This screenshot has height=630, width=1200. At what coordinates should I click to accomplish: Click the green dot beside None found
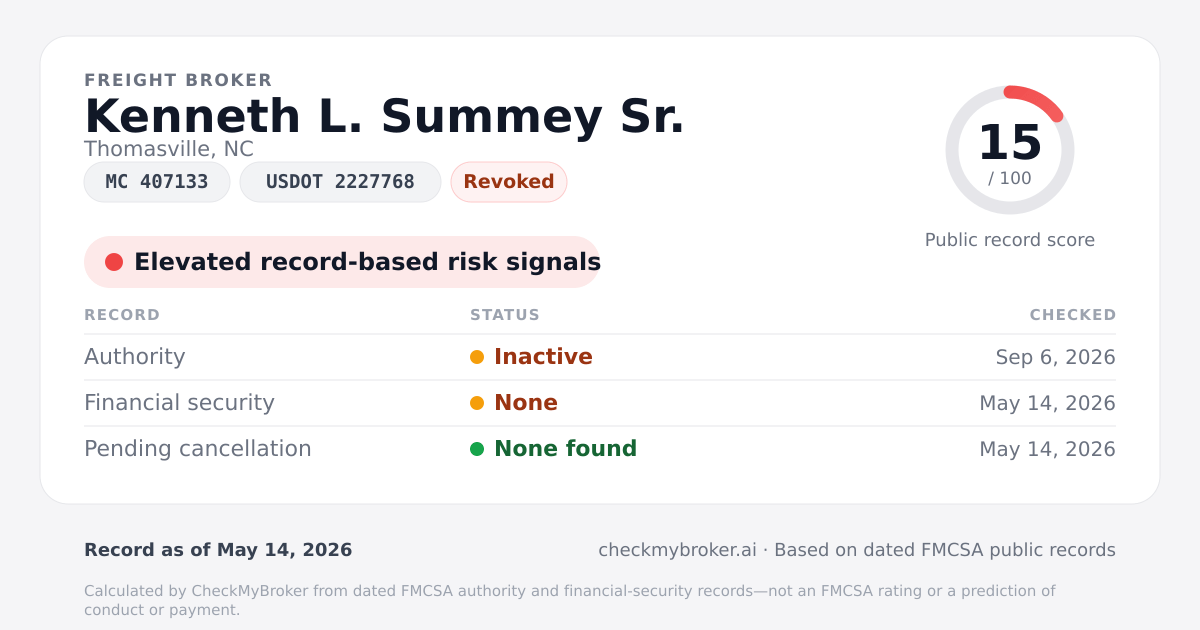[477, 449]
